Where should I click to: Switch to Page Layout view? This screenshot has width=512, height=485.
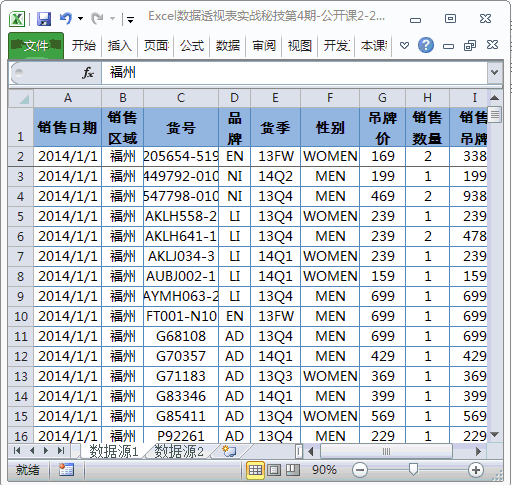(274, 470)
